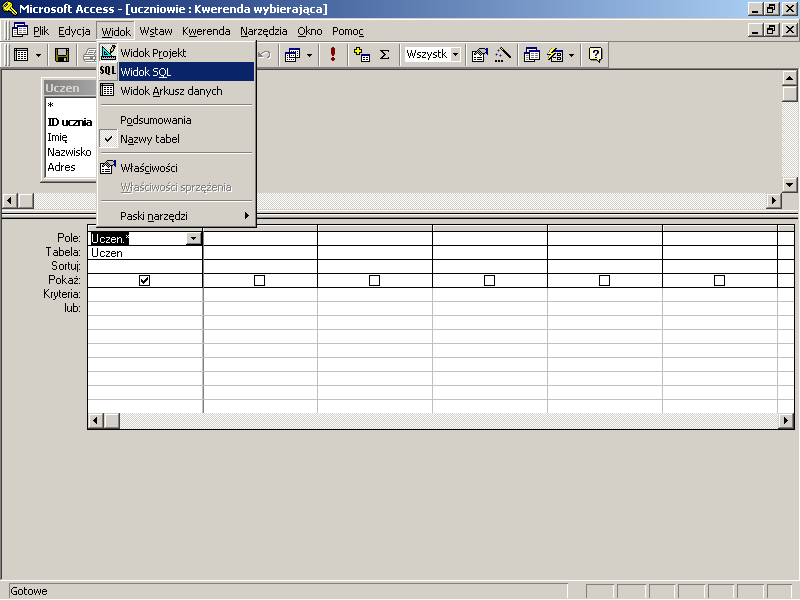Click the Save icon in the toolbar
The height and width of the screenshot is (600, 800).
pyautogui.click(x=61, y=55)
